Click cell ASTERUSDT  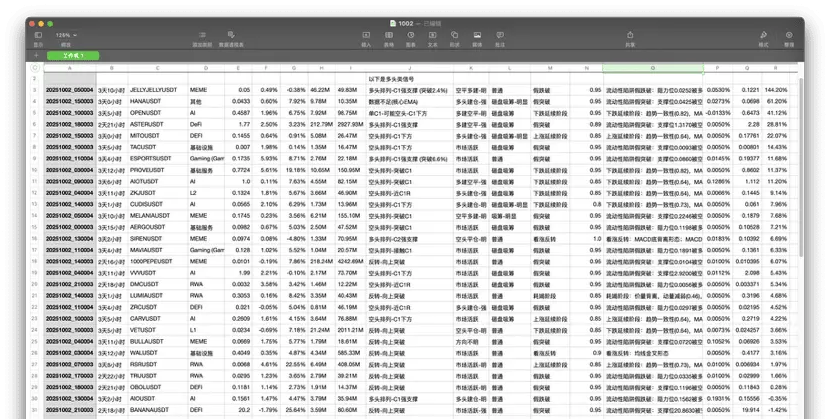(158, 125)
